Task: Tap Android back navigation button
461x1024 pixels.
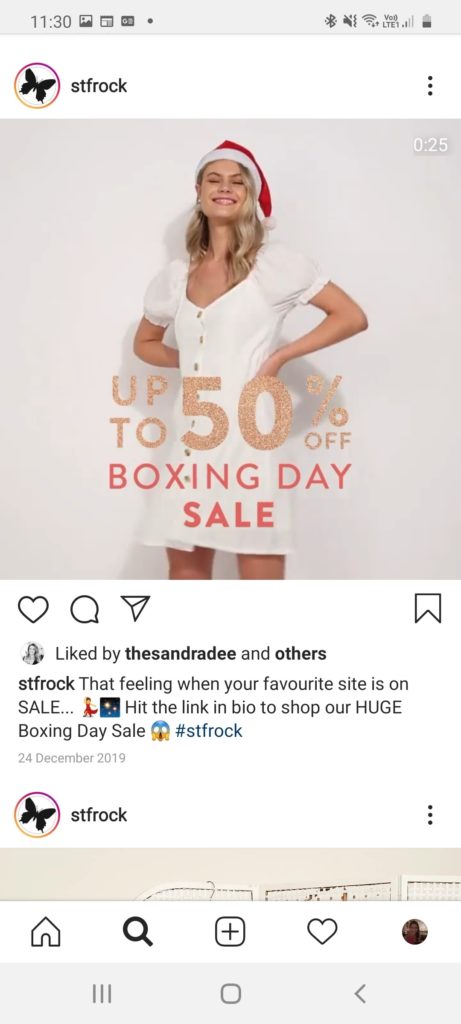Action: click(x=360, y=993)
